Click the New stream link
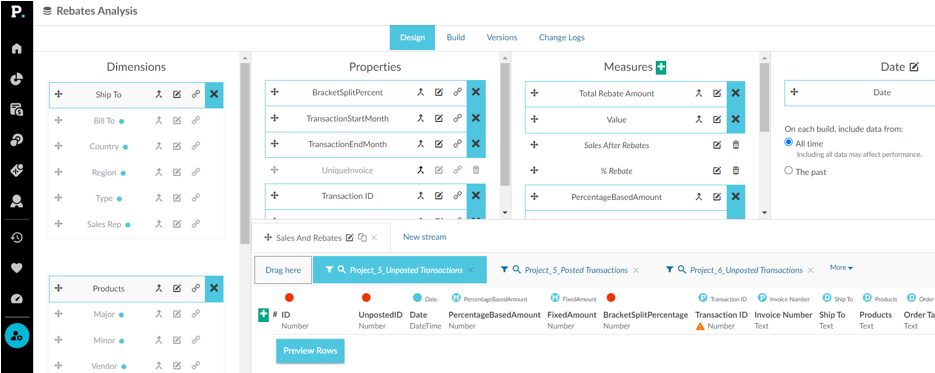The height and width of the screenshot is (373, 935). pyautogui.click(x=425, y=237)
